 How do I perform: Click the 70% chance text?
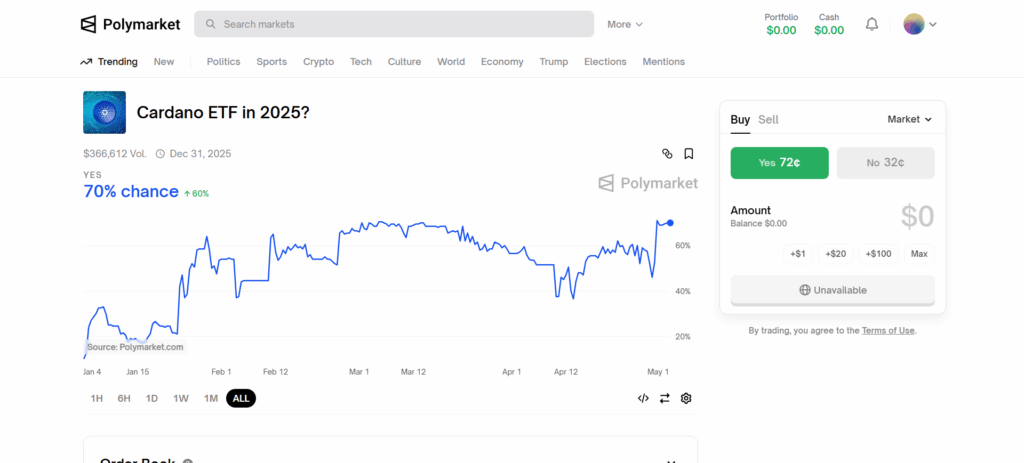(131, 191)
